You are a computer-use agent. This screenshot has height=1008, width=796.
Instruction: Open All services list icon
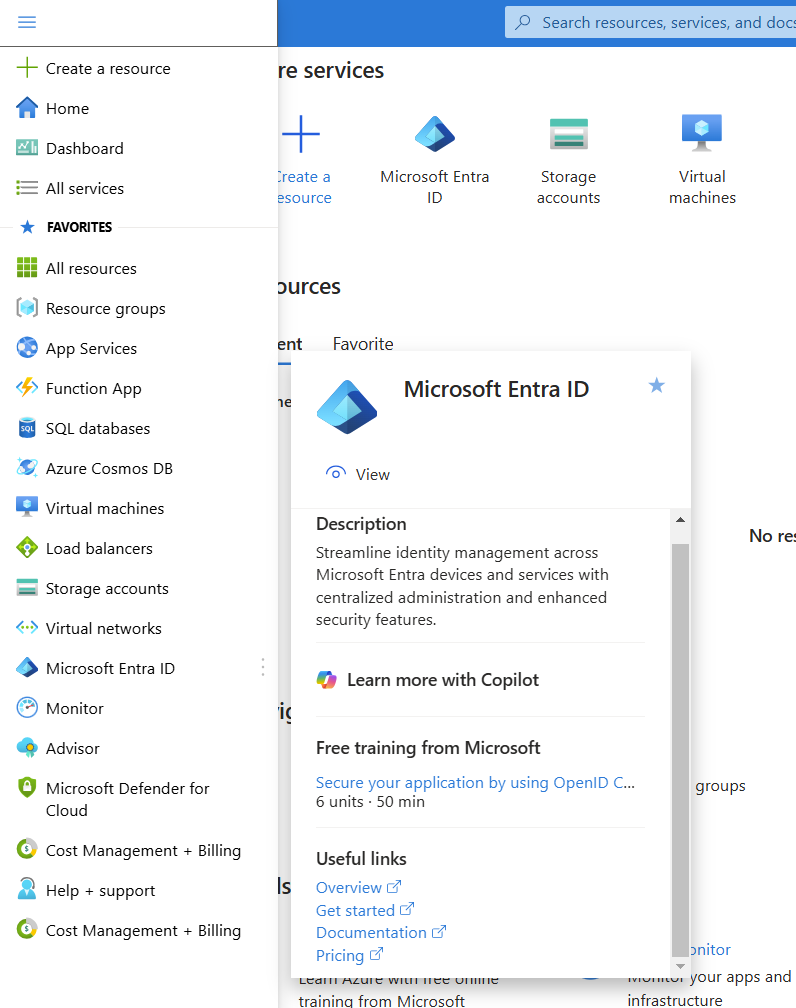click(x=26, y=188)
